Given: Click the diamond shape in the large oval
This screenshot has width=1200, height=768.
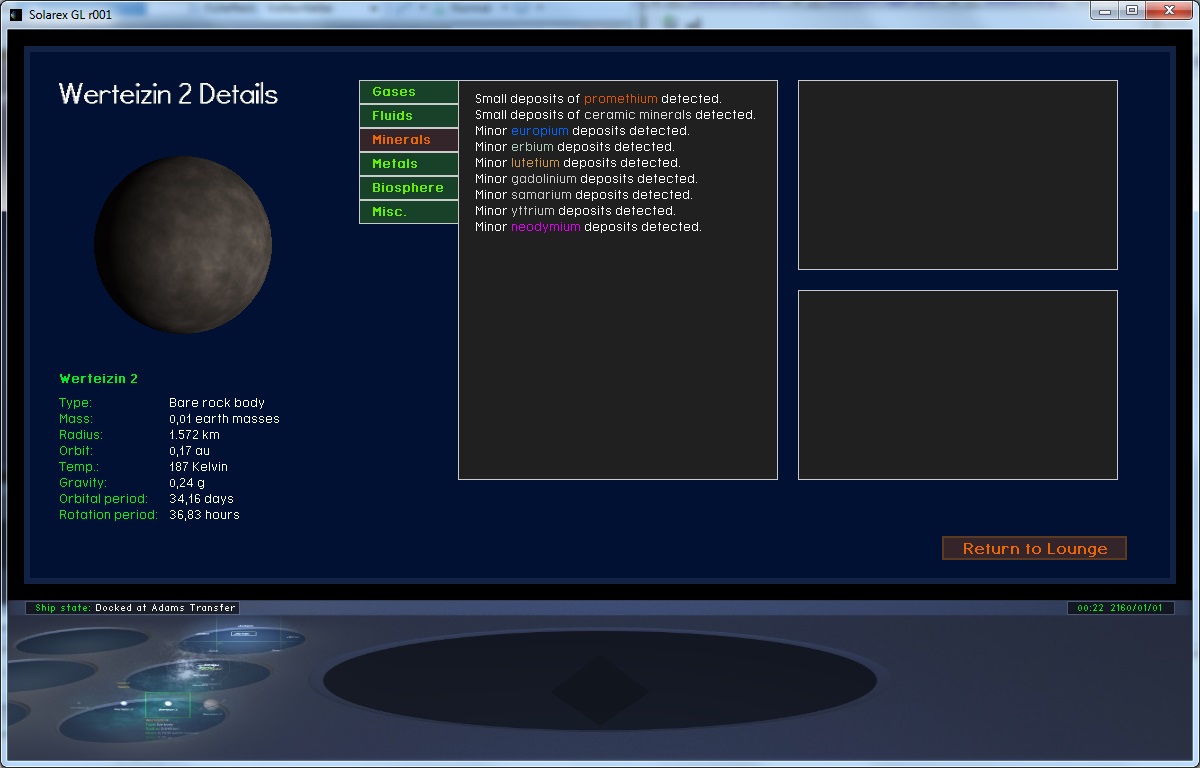Looking at the screenshot, I should pos(600,684).
